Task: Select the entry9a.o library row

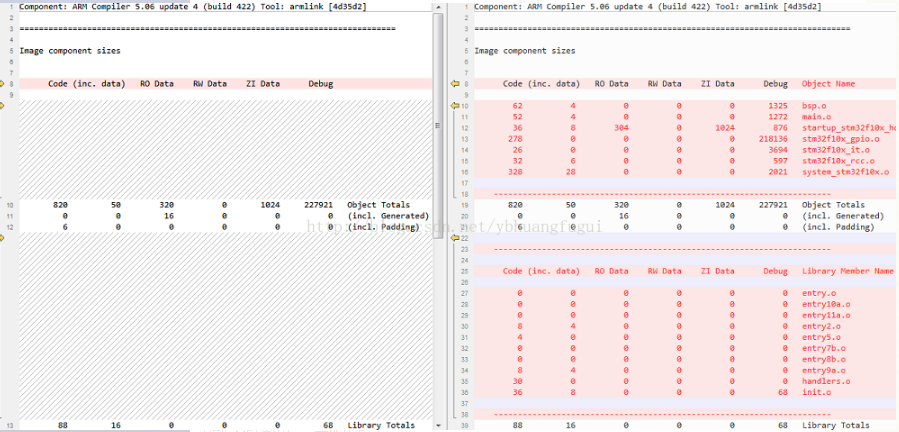Action: [685, 371]
